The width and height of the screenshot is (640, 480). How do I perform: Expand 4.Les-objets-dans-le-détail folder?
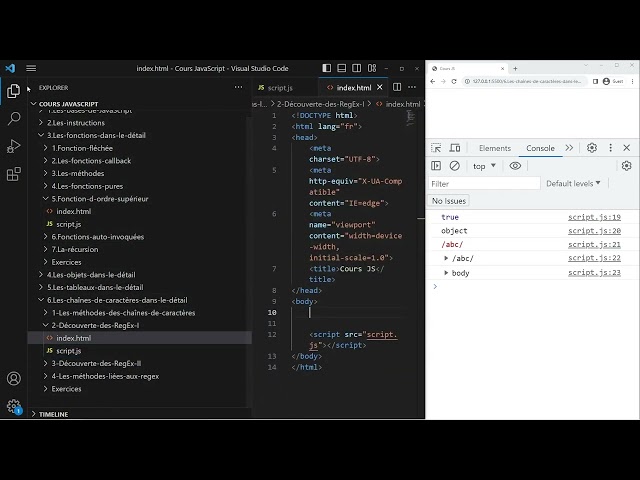click(91, 275)
